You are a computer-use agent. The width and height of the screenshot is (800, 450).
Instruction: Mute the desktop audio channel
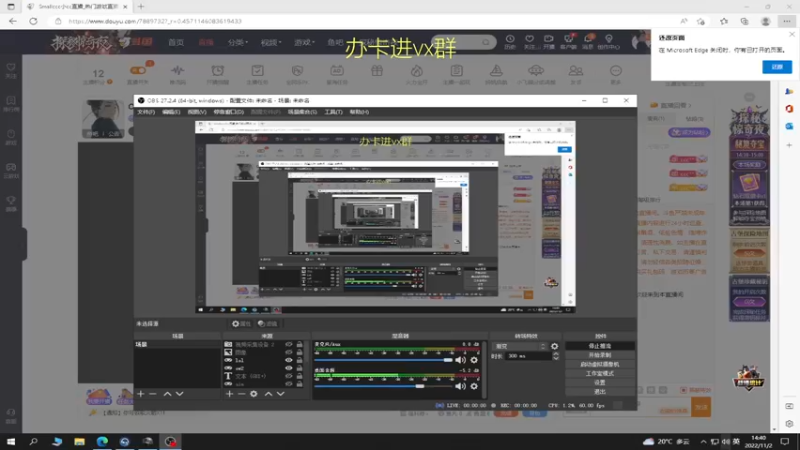pos(460,386)
